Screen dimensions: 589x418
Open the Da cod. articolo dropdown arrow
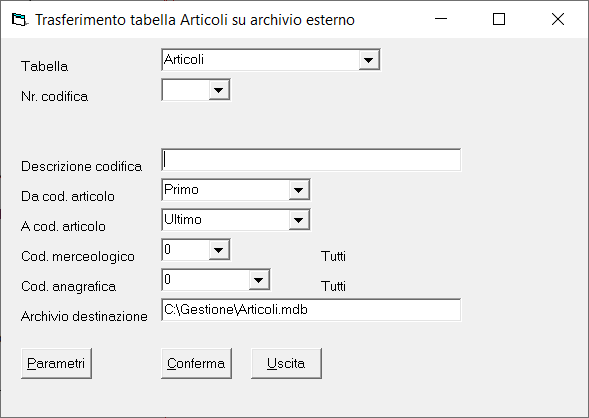(x=299, y=190)
